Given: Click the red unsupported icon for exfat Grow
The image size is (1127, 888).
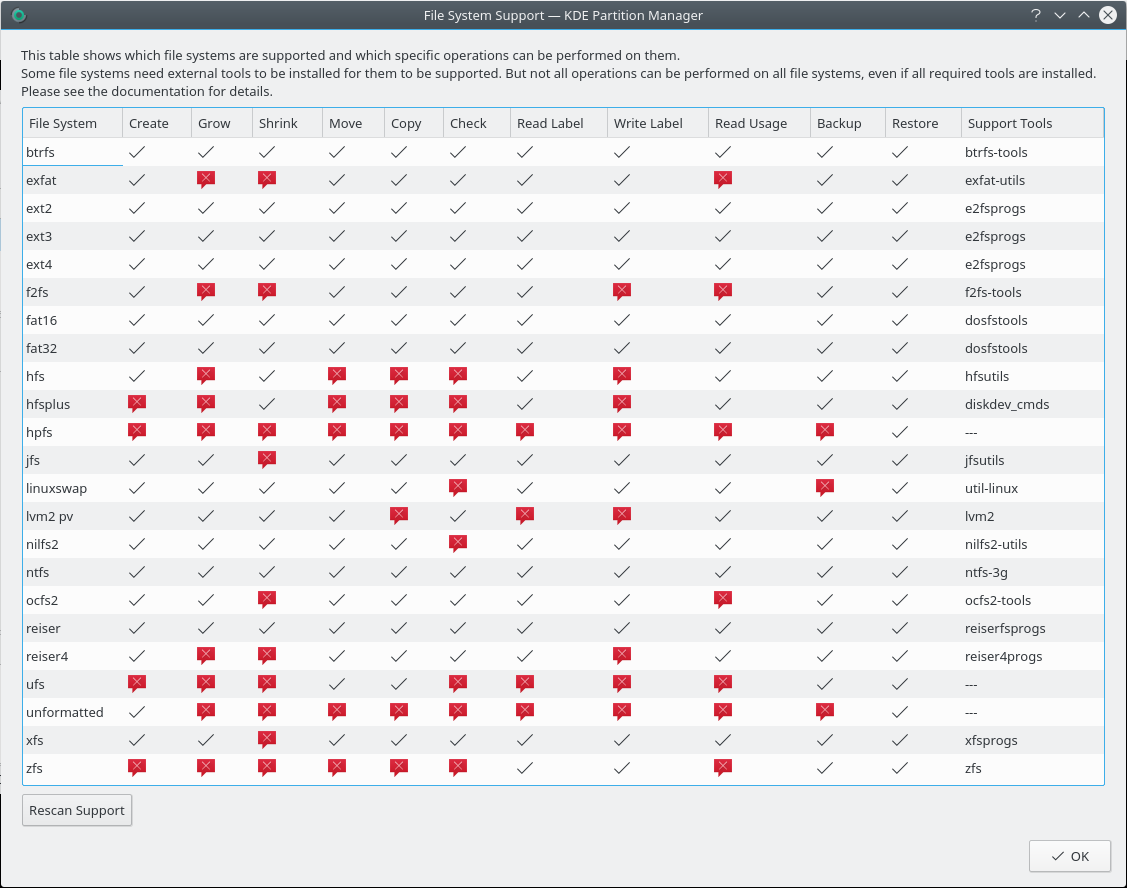Looking at the screenshot, I should (206, 180).
